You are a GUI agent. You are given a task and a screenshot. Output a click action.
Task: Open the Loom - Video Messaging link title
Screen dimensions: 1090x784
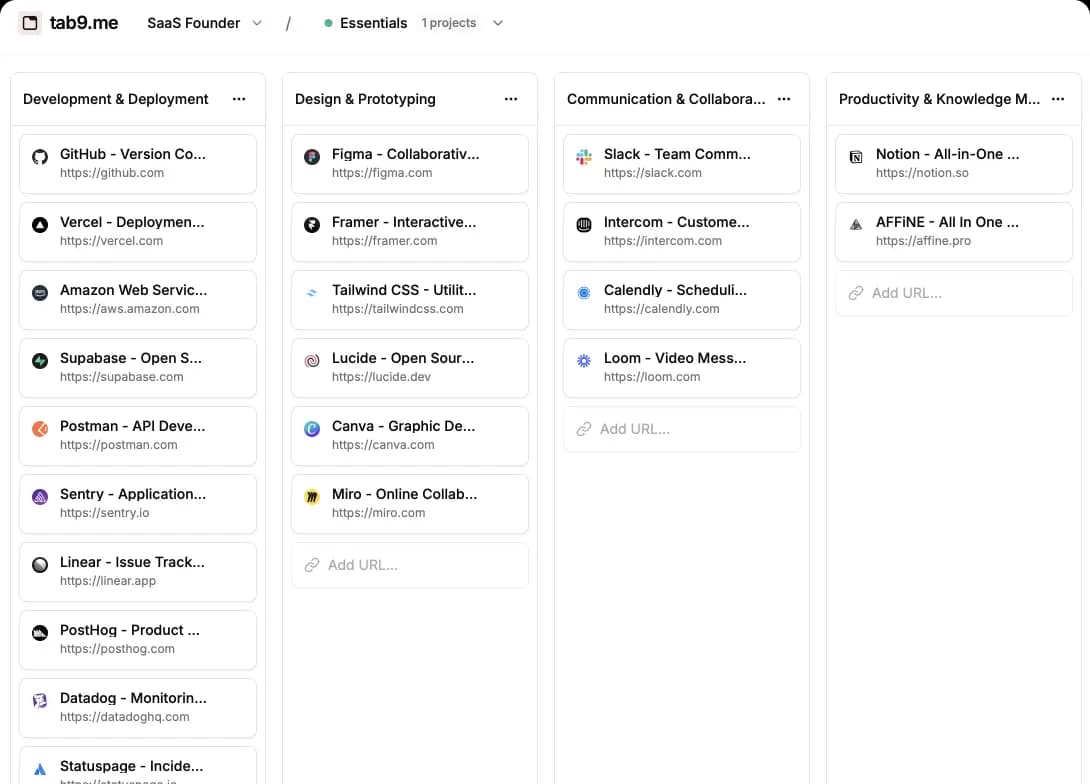(675, 358)
